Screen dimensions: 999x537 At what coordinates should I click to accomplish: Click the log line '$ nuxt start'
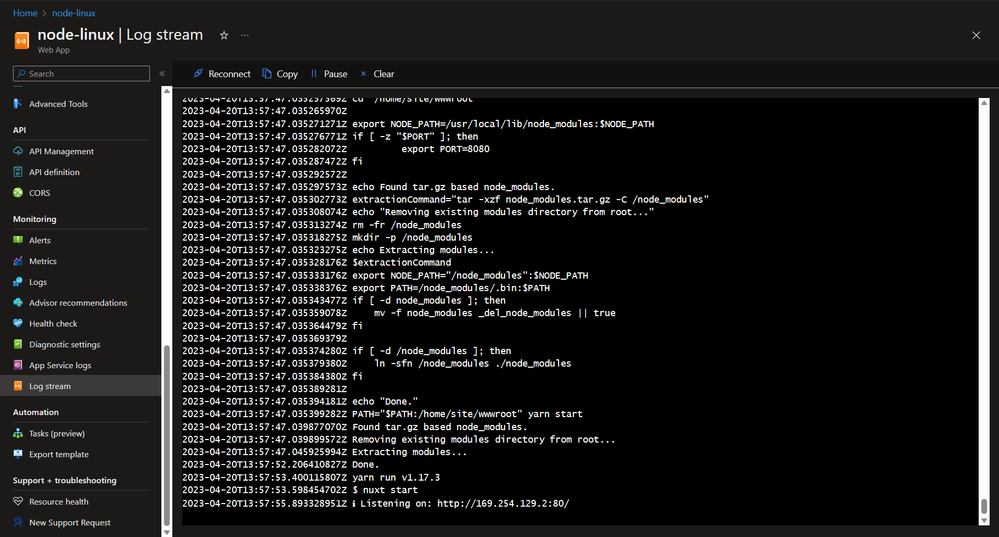click(x=300, y=490)
